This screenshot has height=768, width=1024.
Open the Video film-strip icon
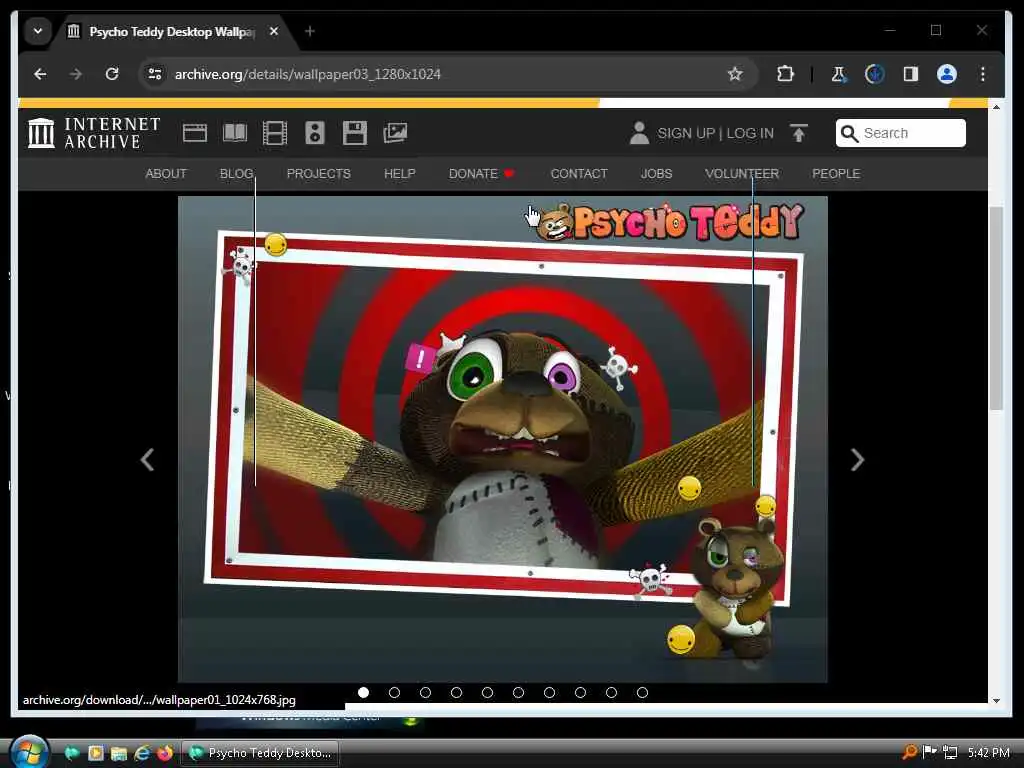point(275,133)
